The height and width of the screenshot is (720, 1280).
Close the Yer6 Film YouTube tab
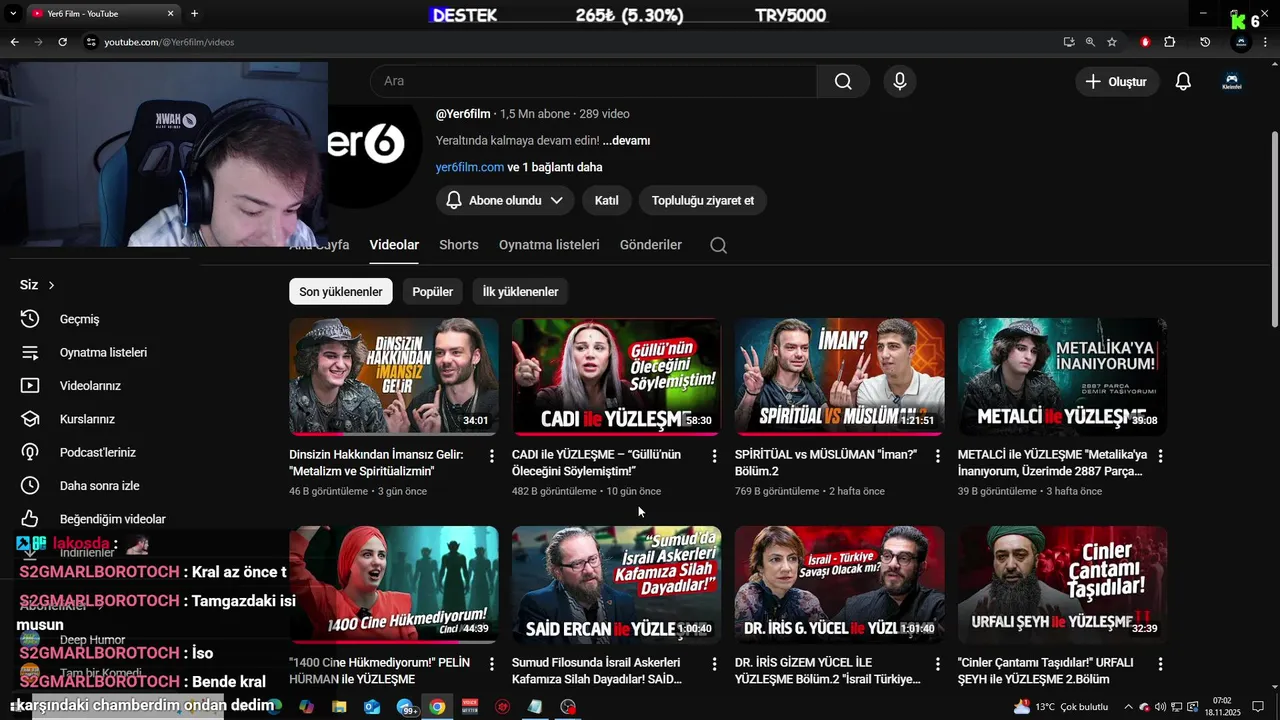(170, 13)
